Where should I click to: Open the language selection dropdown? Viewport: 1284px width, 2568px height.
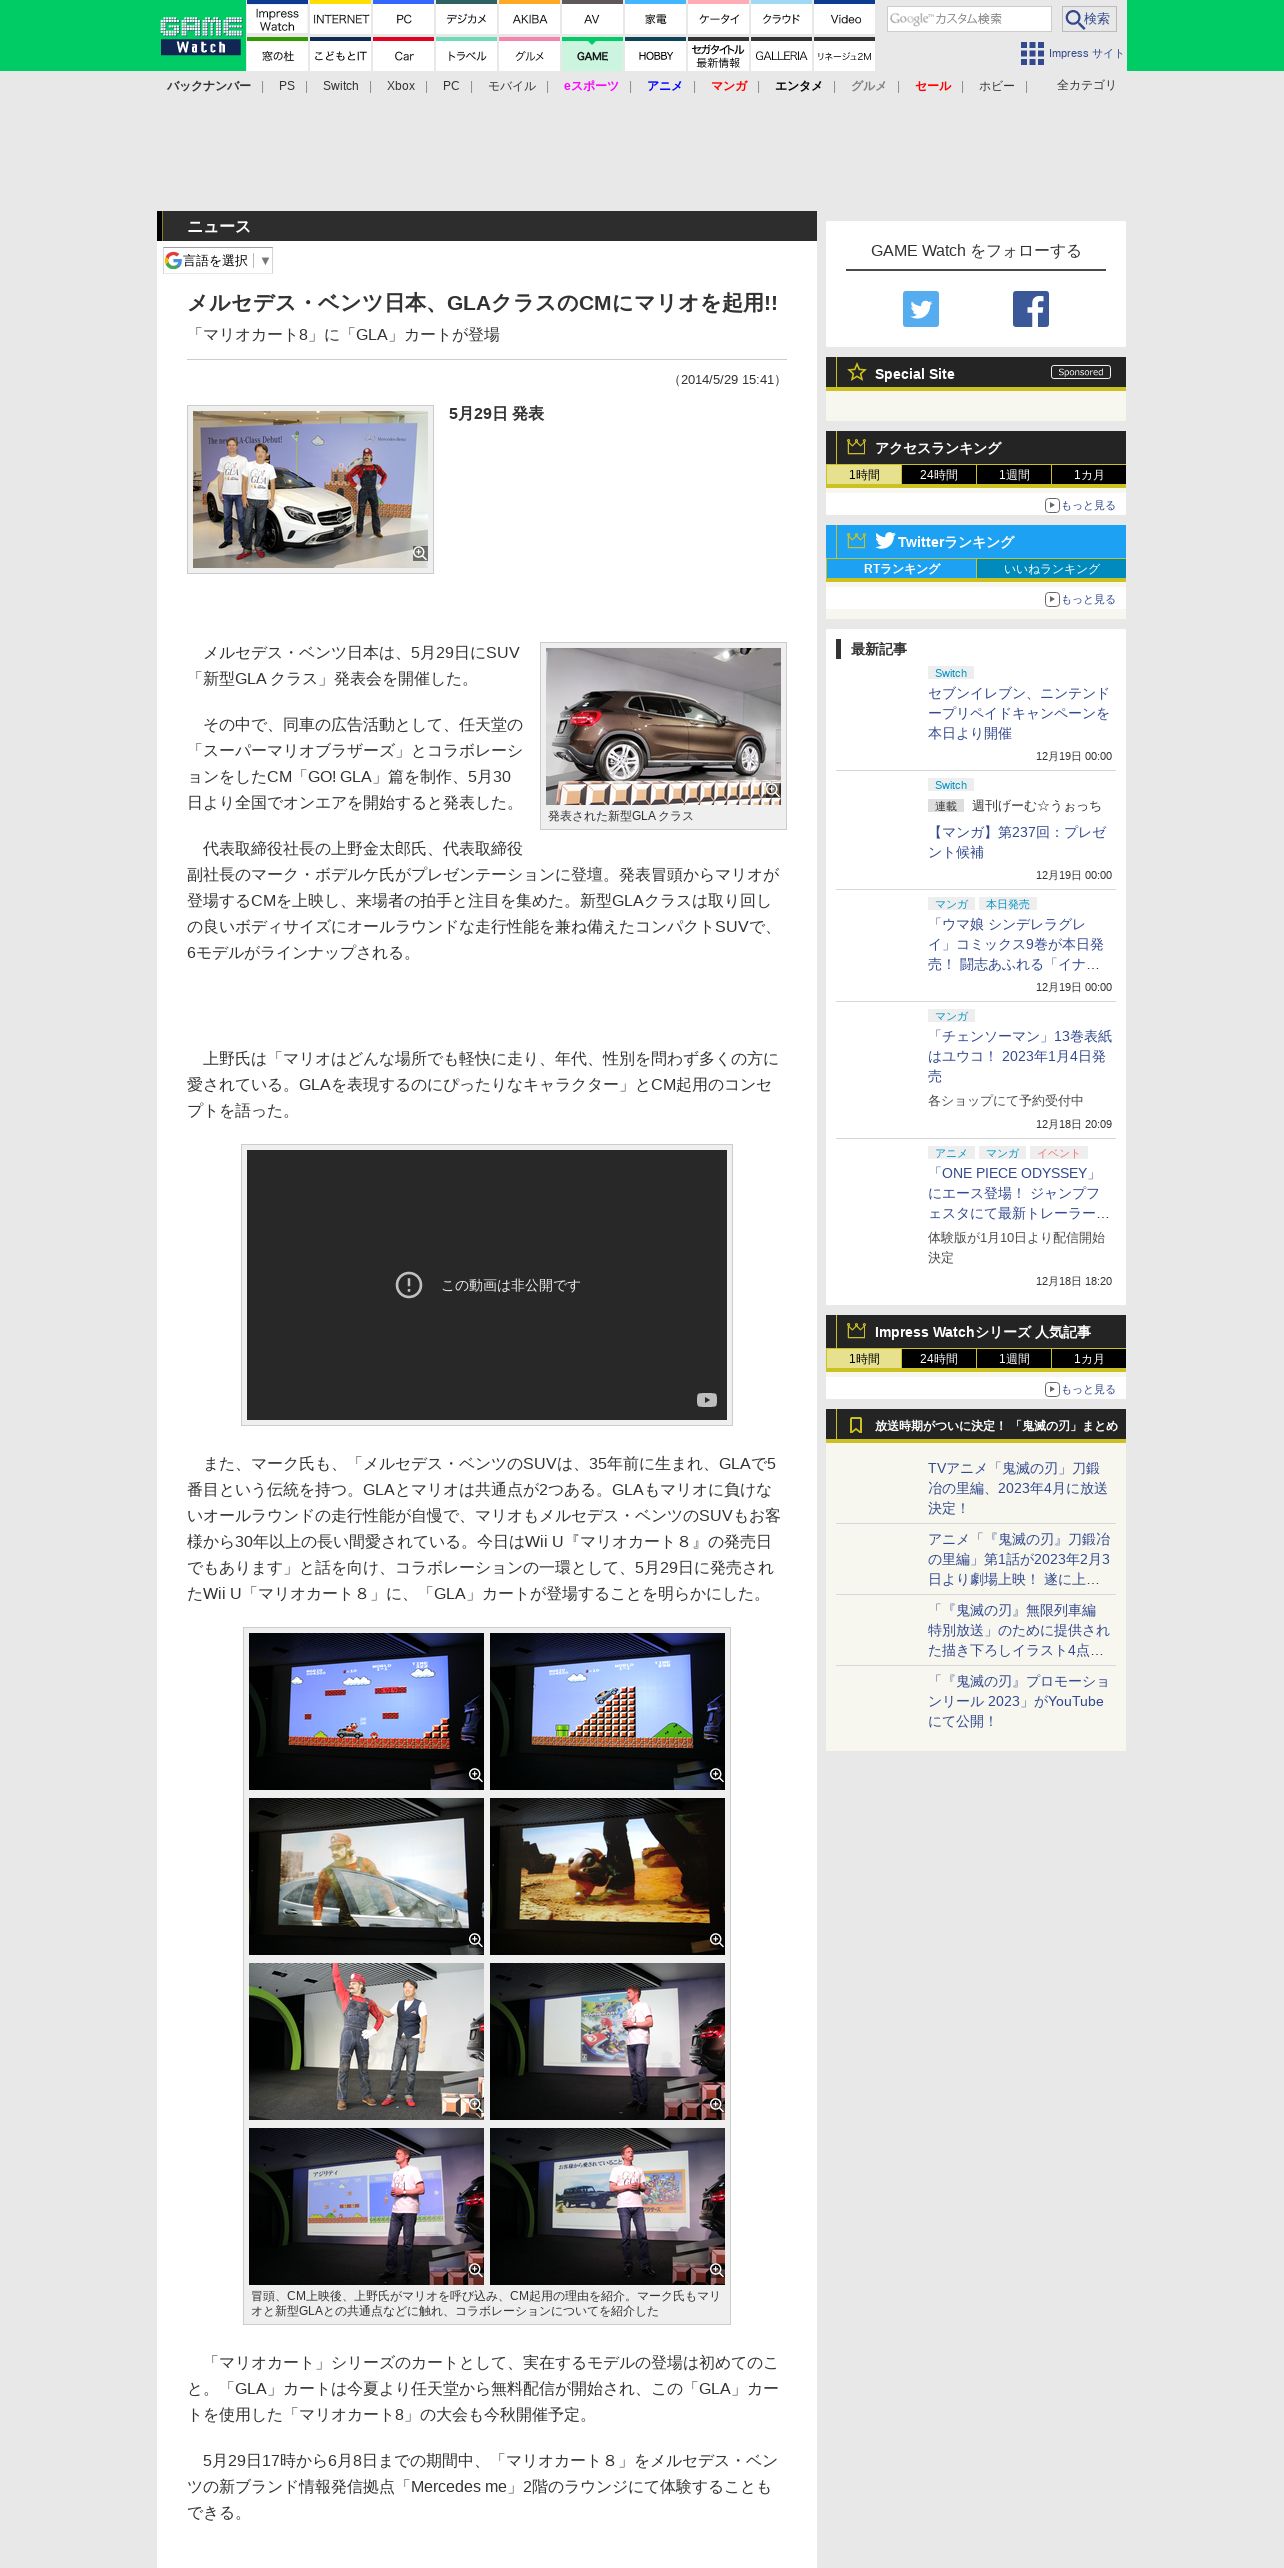pyautogui.click(x=218, y=261)
